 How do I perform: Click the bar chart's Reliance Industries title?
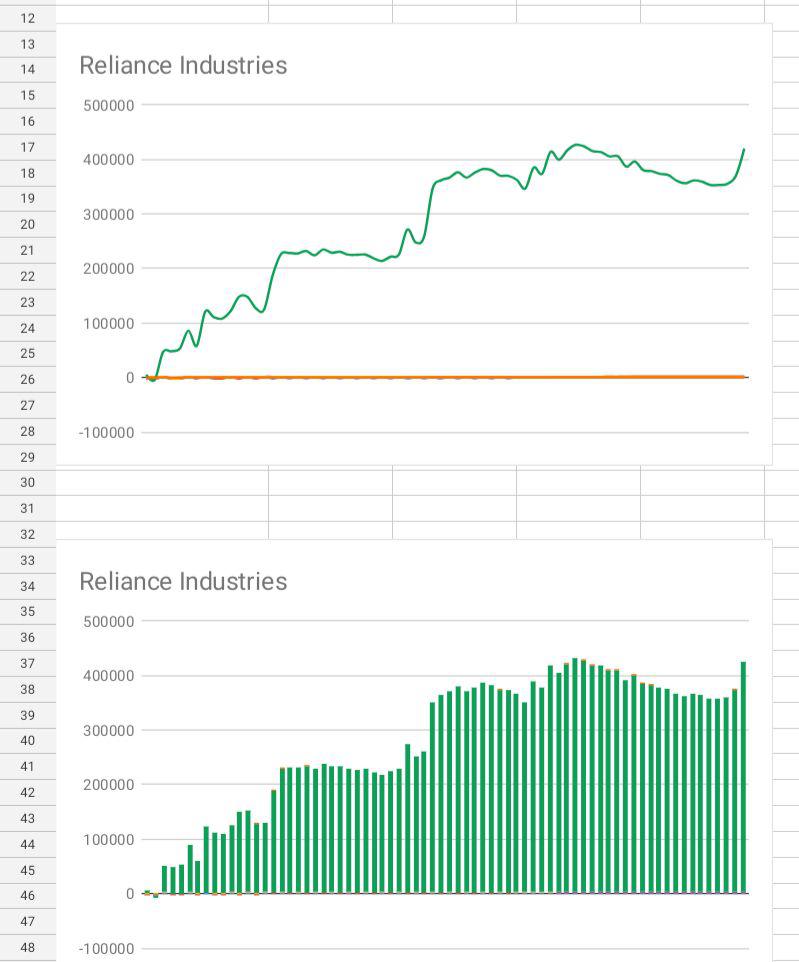tap(183, 581)
